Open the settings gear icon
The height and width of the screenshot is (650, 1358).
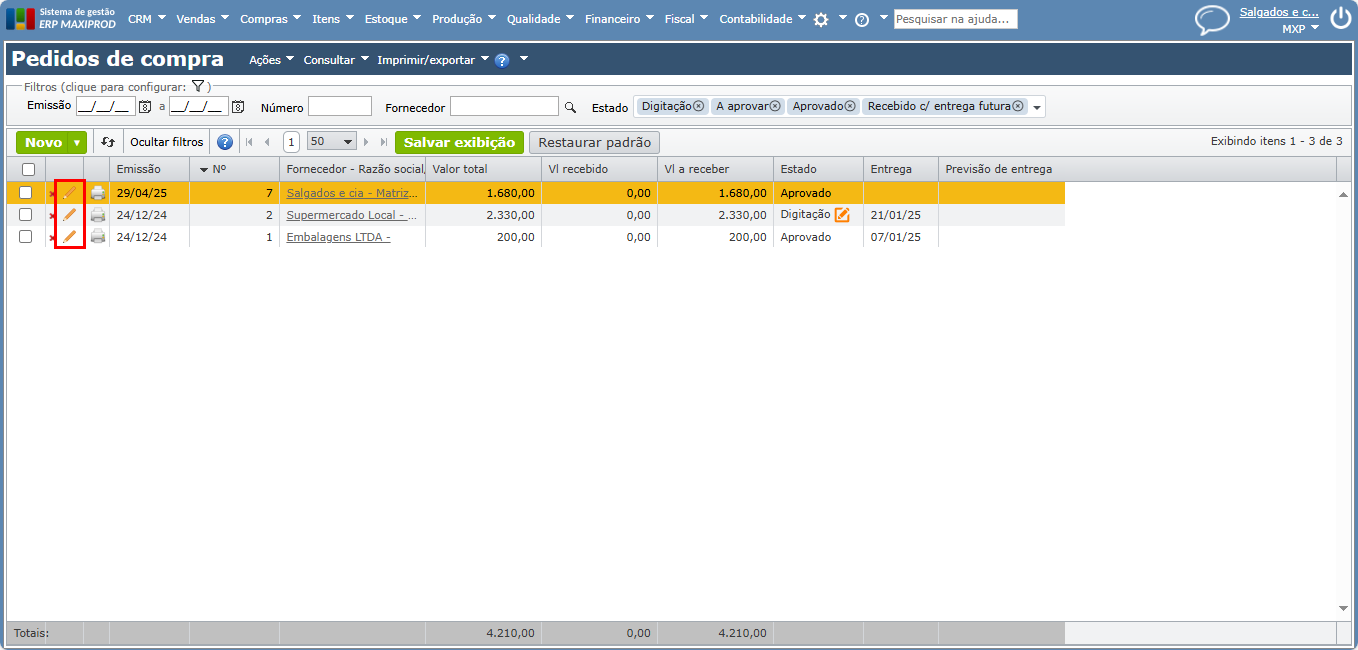point(821,19)
